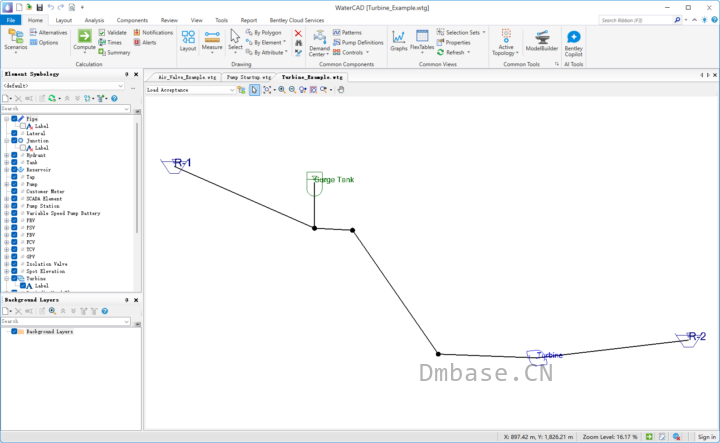Viewport: 720px width, 443px height.
Task: Toggle the Reservoir checkbox
Action: [14, 170]
